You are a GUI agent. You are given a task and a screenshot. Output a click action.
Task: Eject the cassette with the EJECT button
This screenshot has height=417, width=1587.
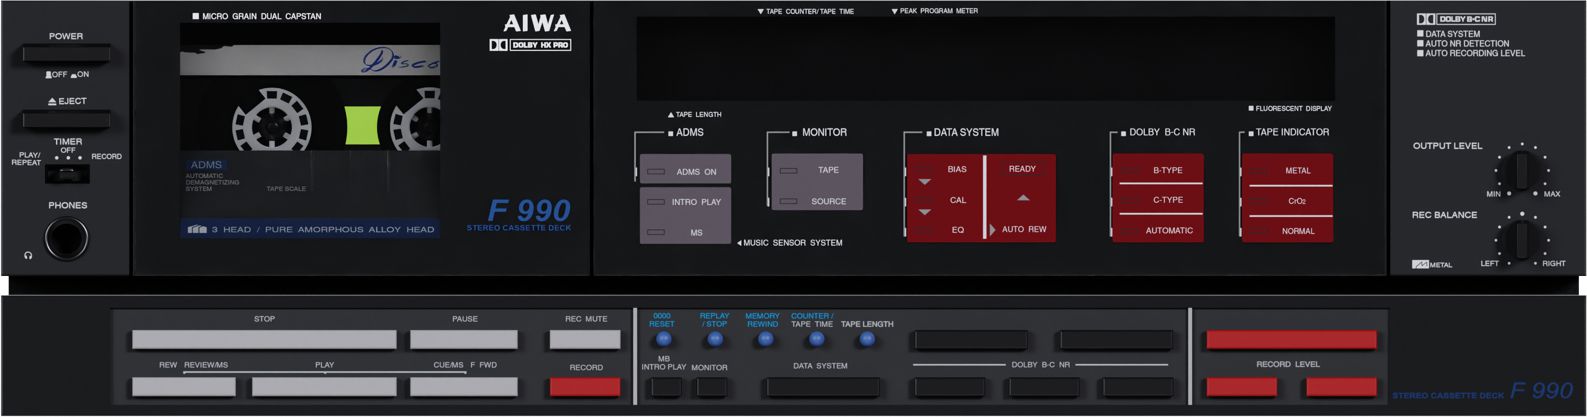pyautogui.click(x=66, y=120)
